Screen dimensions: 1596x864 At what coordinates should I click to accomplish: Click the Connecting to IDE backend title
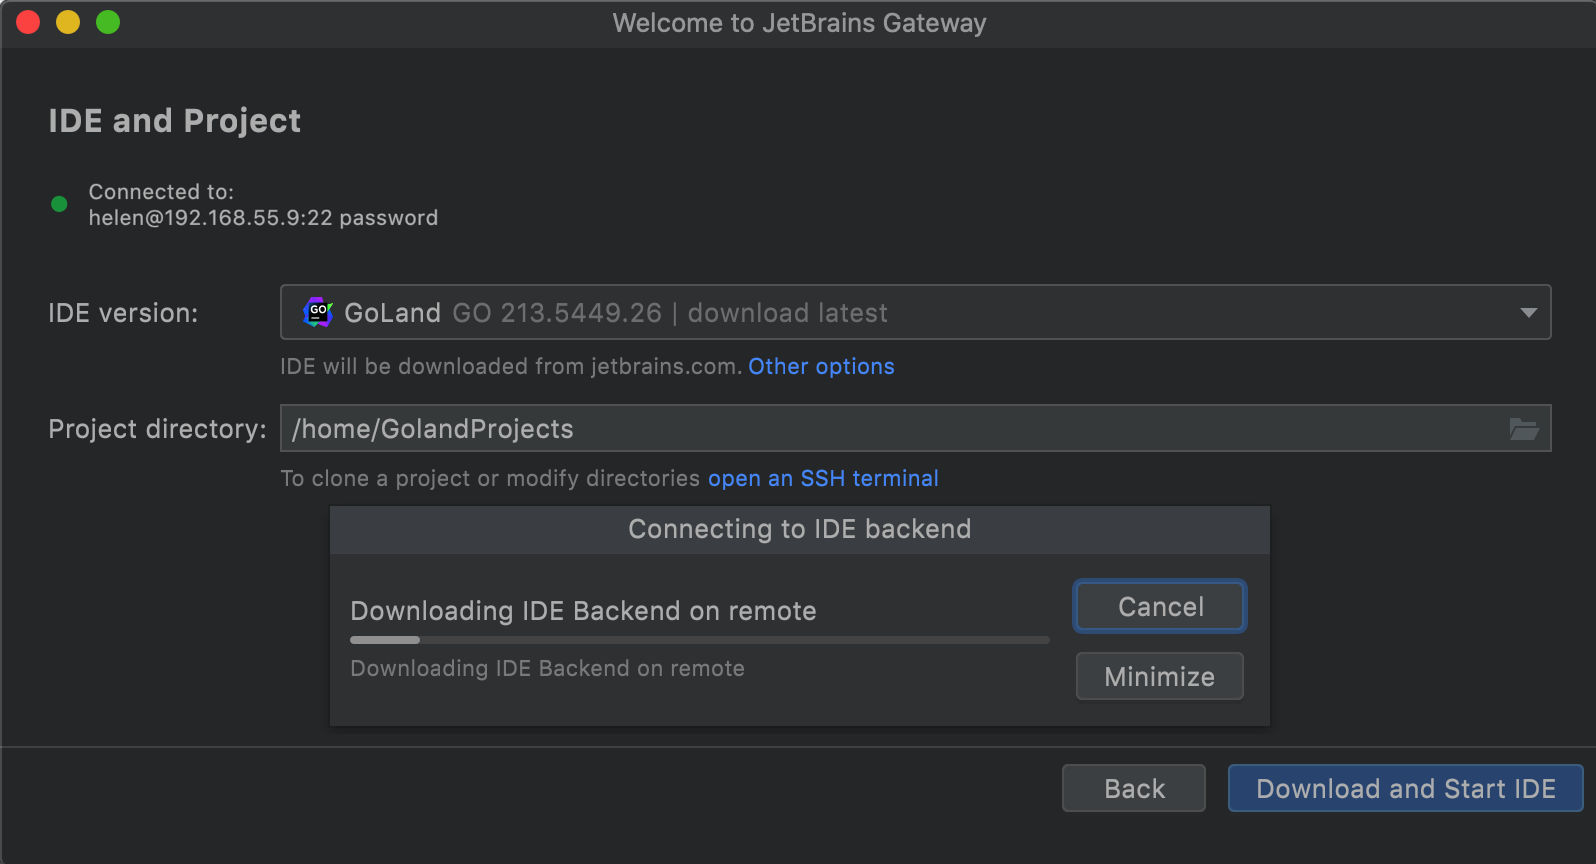coord(799,530)
